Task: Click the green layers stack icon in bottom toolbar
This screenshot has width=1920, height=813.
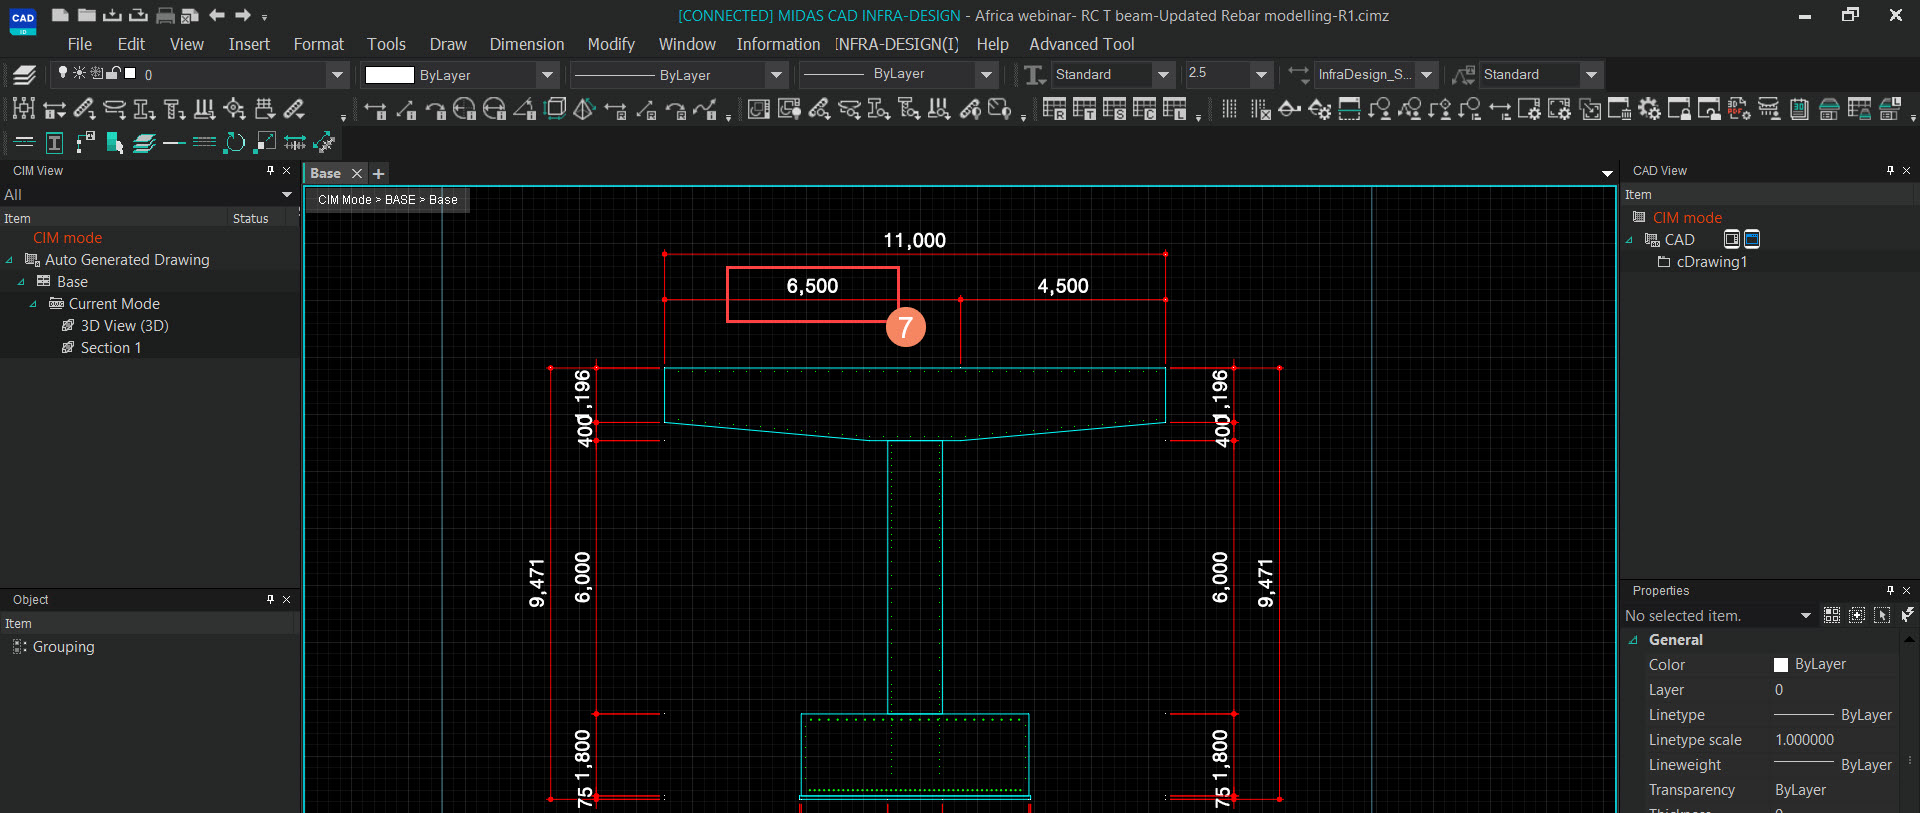Action: (144, 143)
